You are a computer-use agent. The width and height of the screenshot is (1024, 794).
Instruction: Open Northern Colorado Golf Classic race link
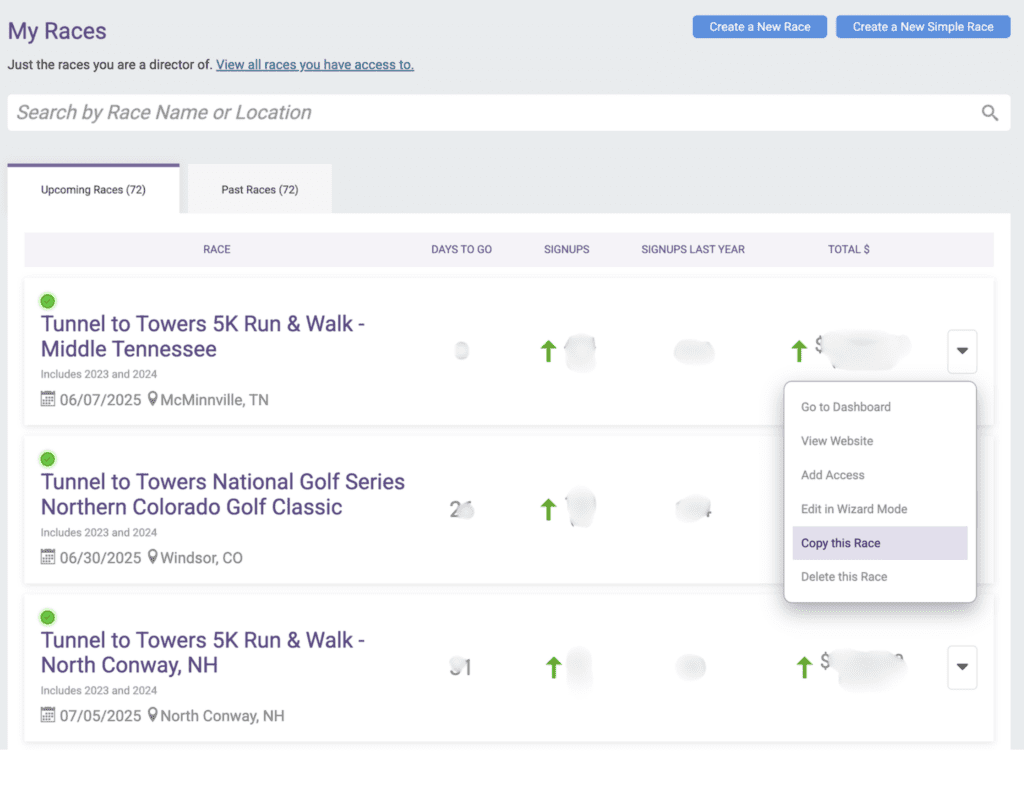[223, 494]
